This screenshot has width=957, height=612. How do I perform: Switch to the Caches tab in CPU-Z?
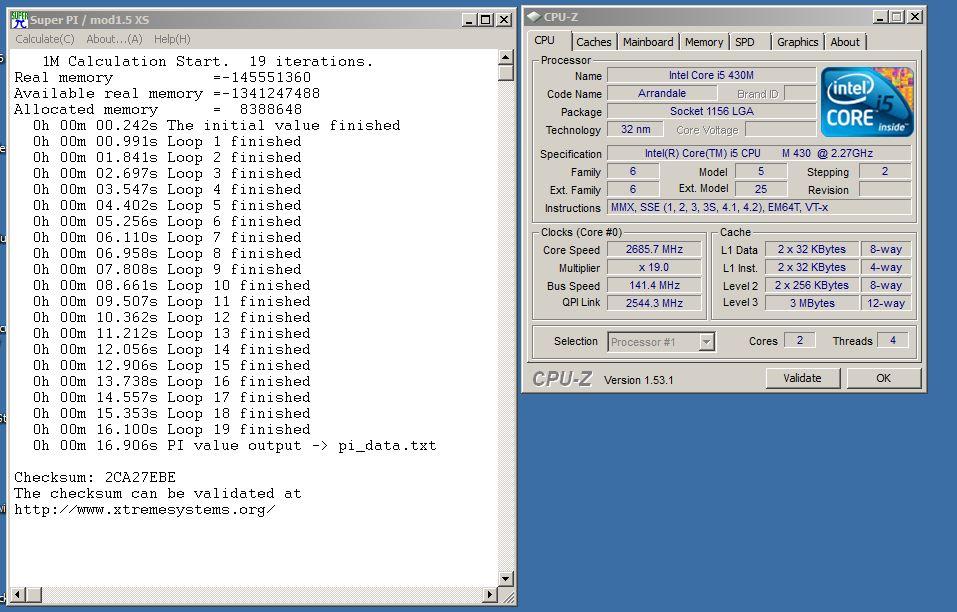tap(593, 42)
